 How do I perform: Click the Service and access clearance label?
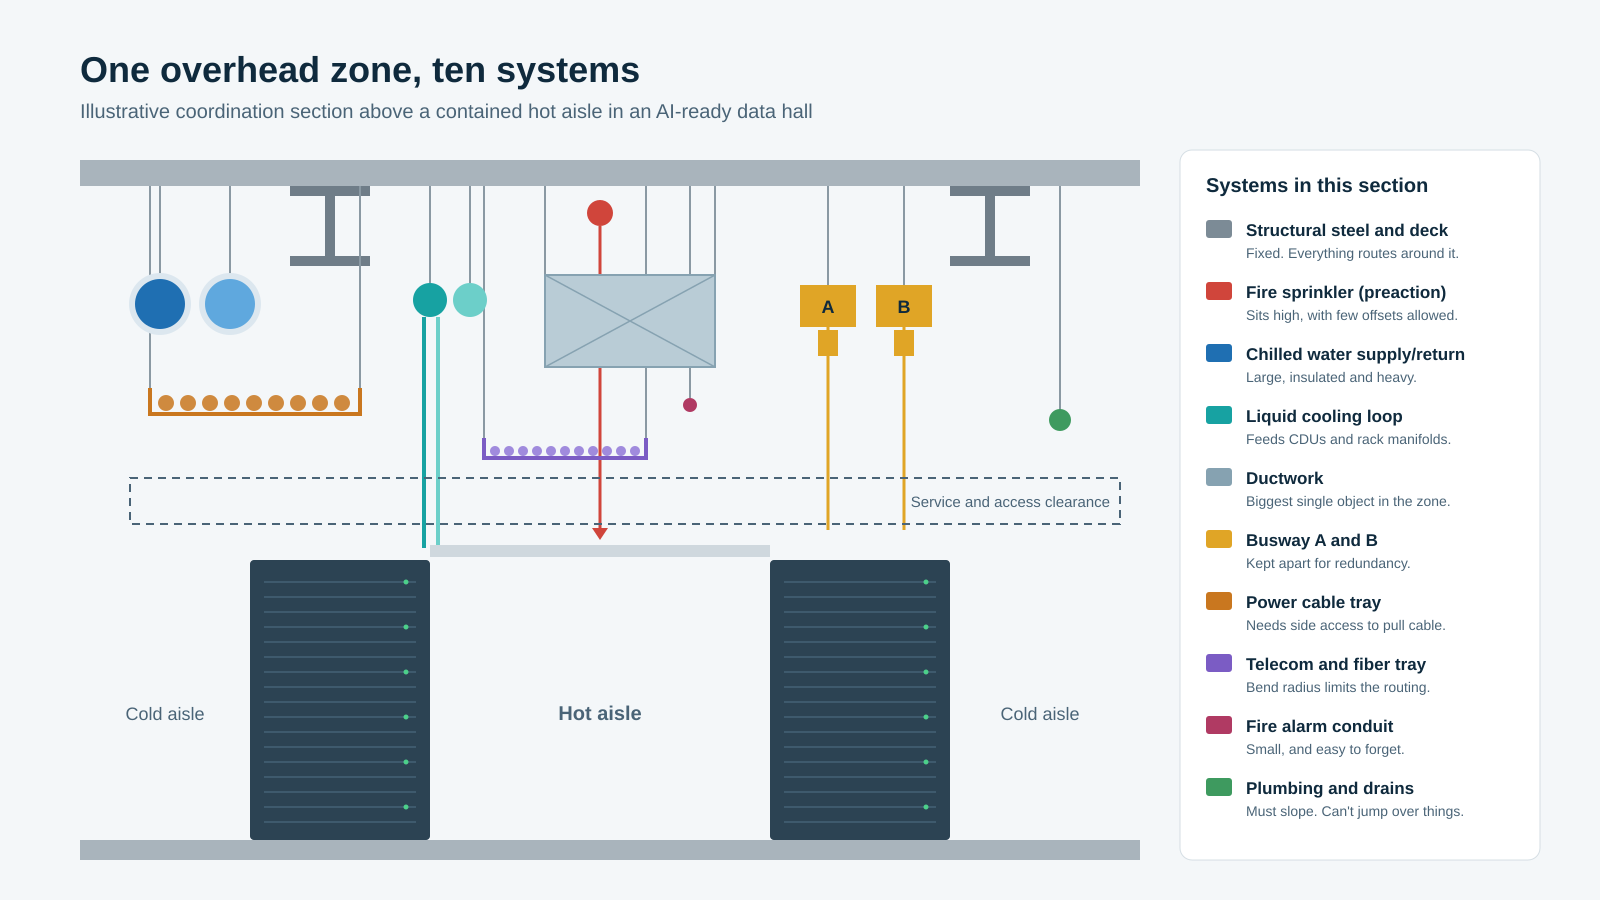pos(1010,502)
